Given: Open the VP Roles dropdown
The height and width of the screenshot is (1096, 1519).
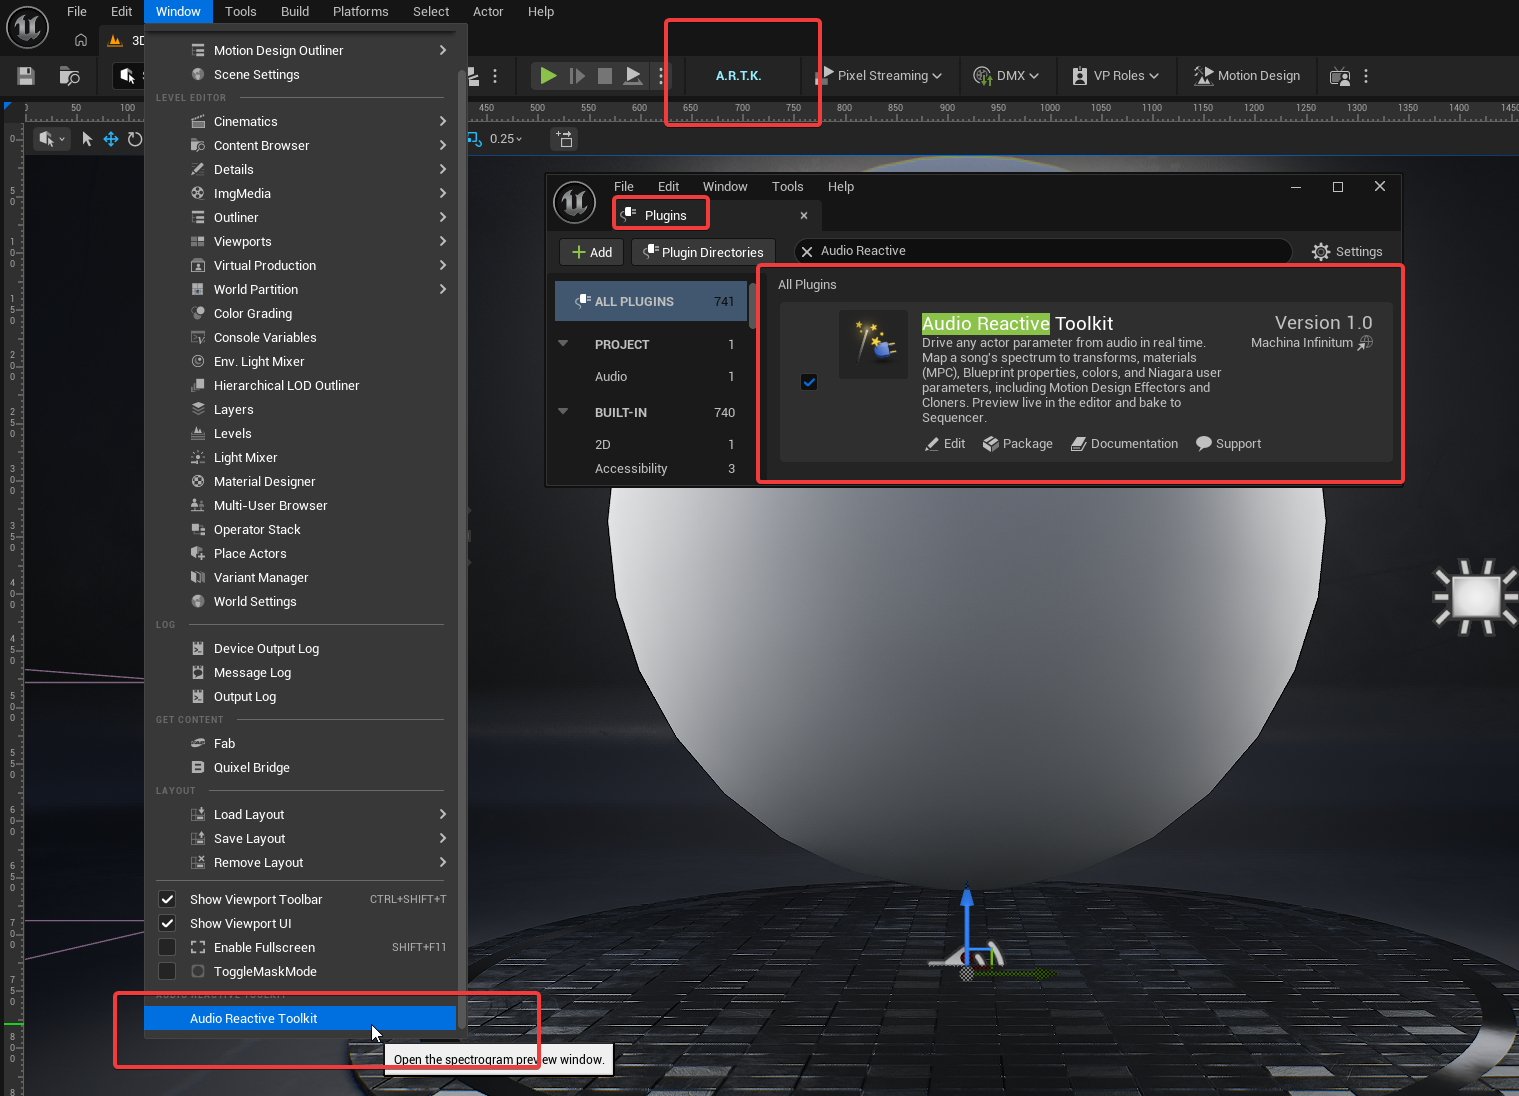Looking at the screenshot, I should point(1115,76).
